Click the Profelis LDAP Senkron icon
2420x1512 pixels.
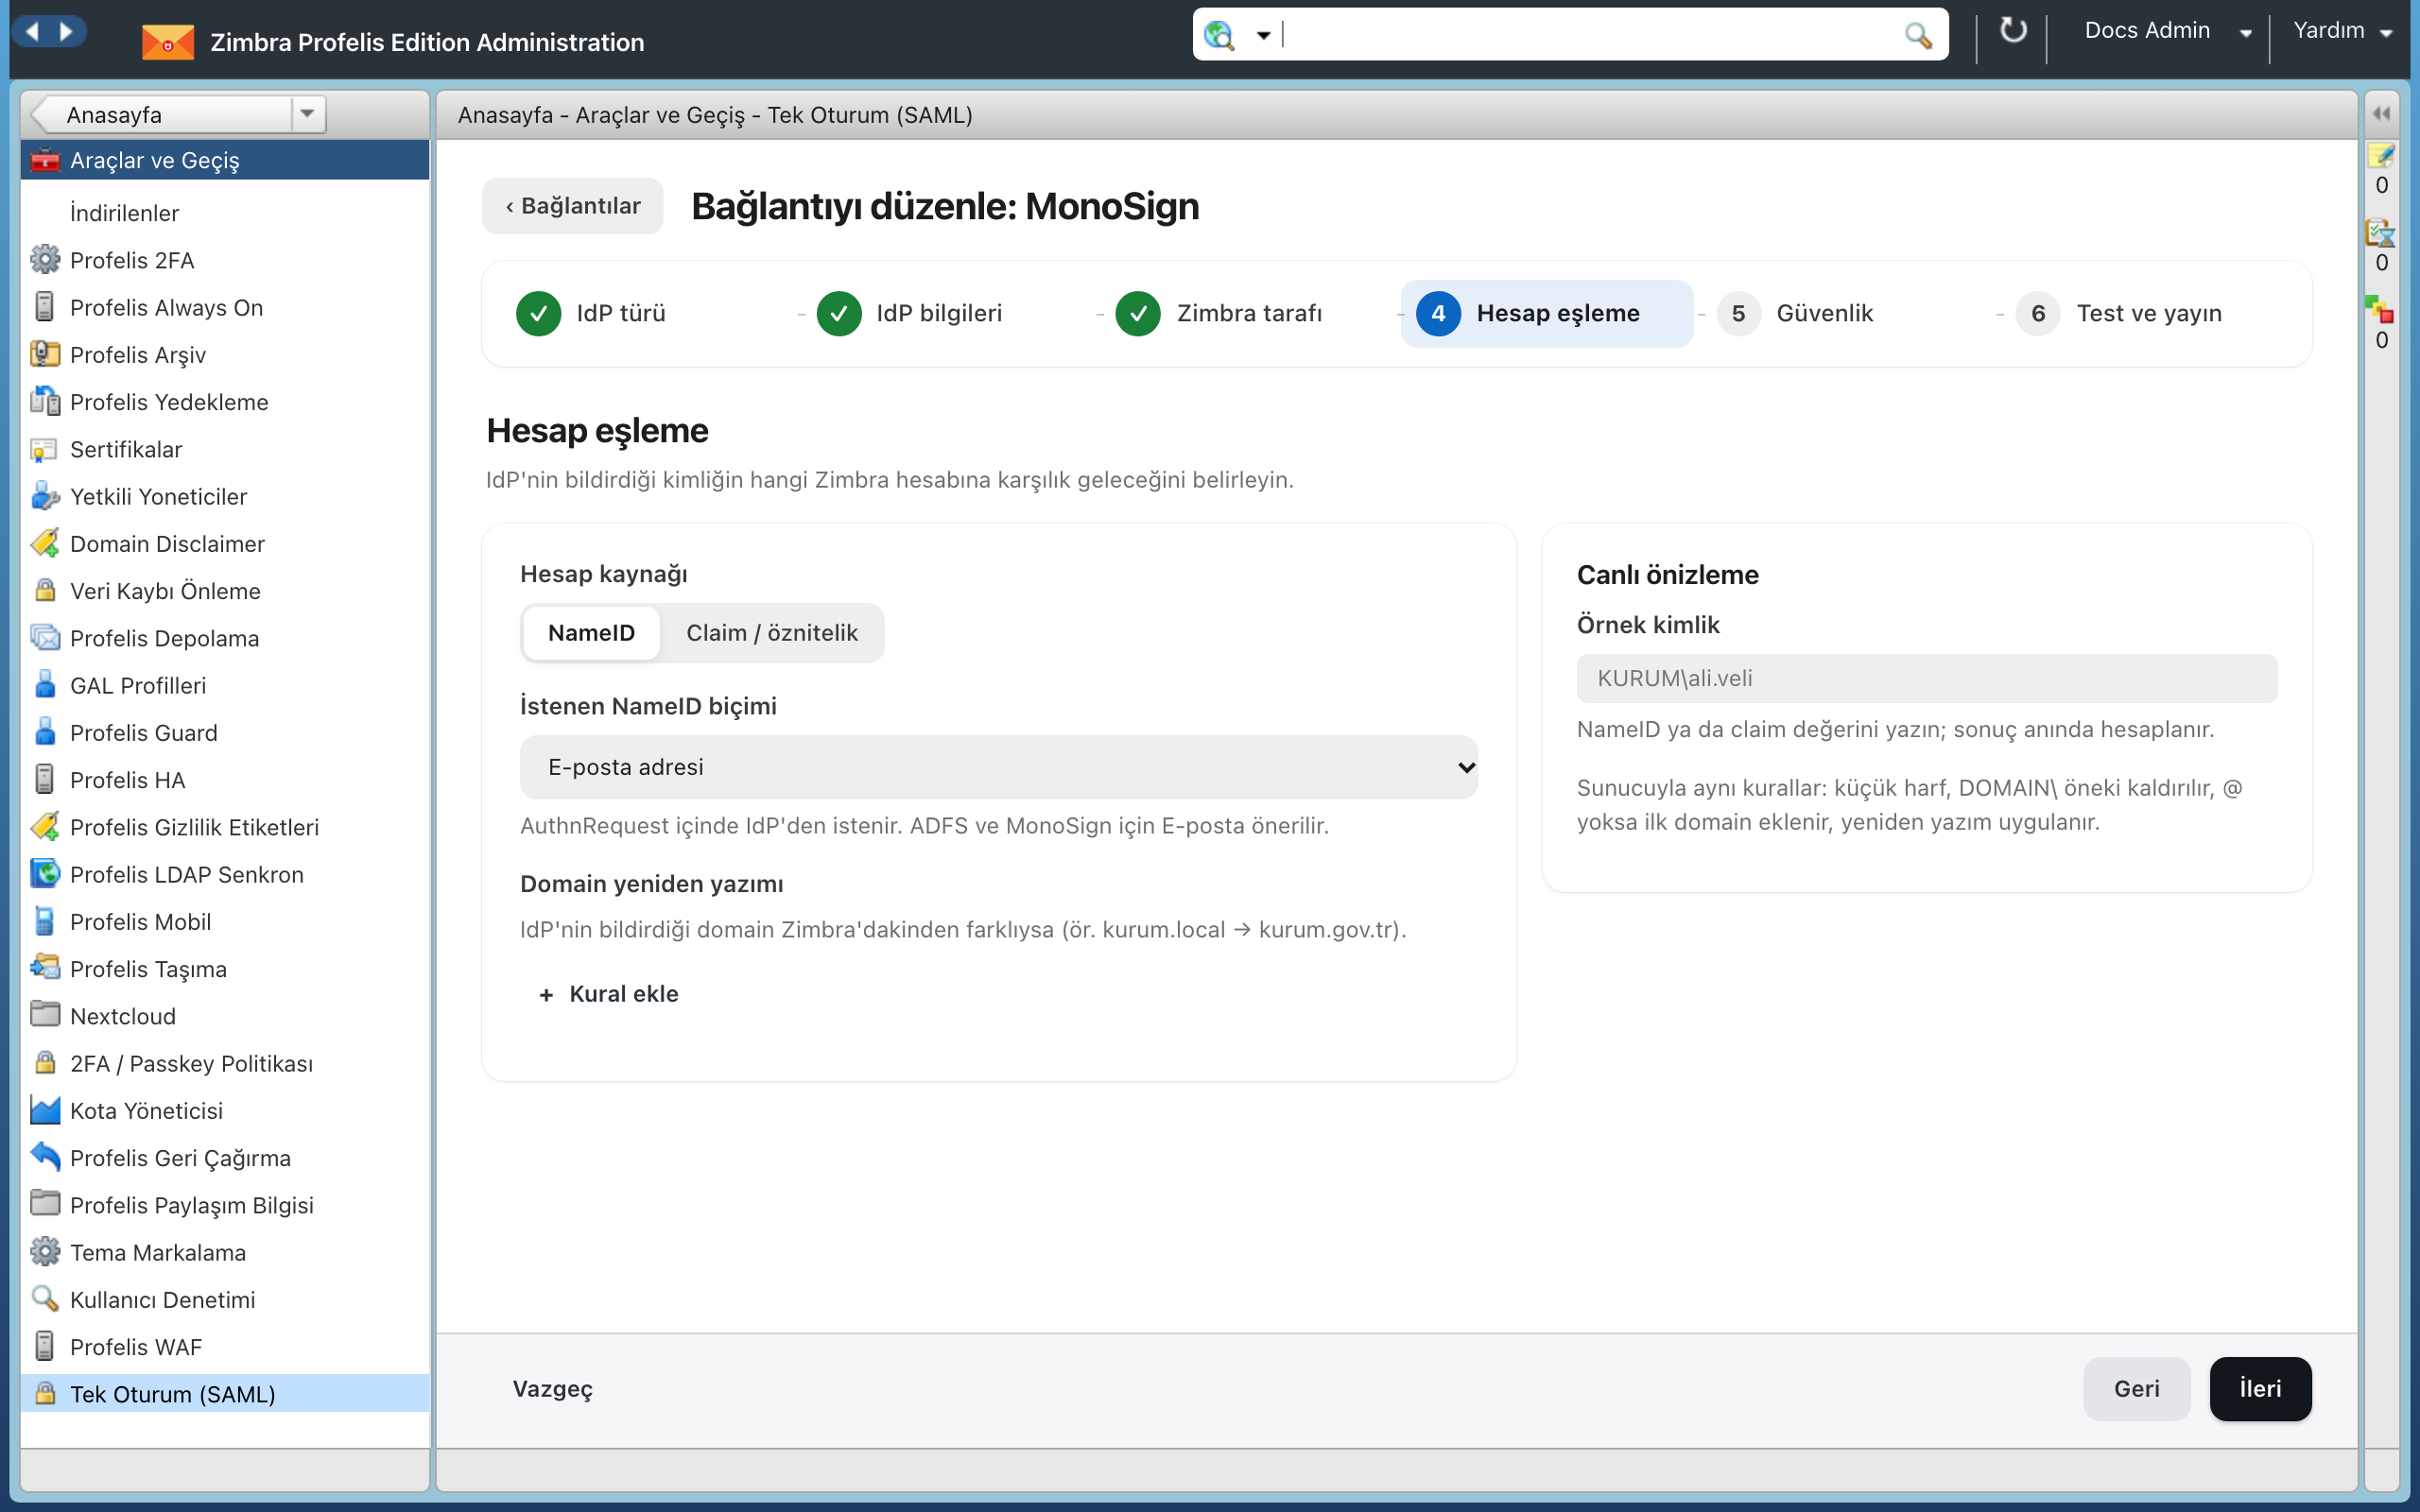point(45,874)
